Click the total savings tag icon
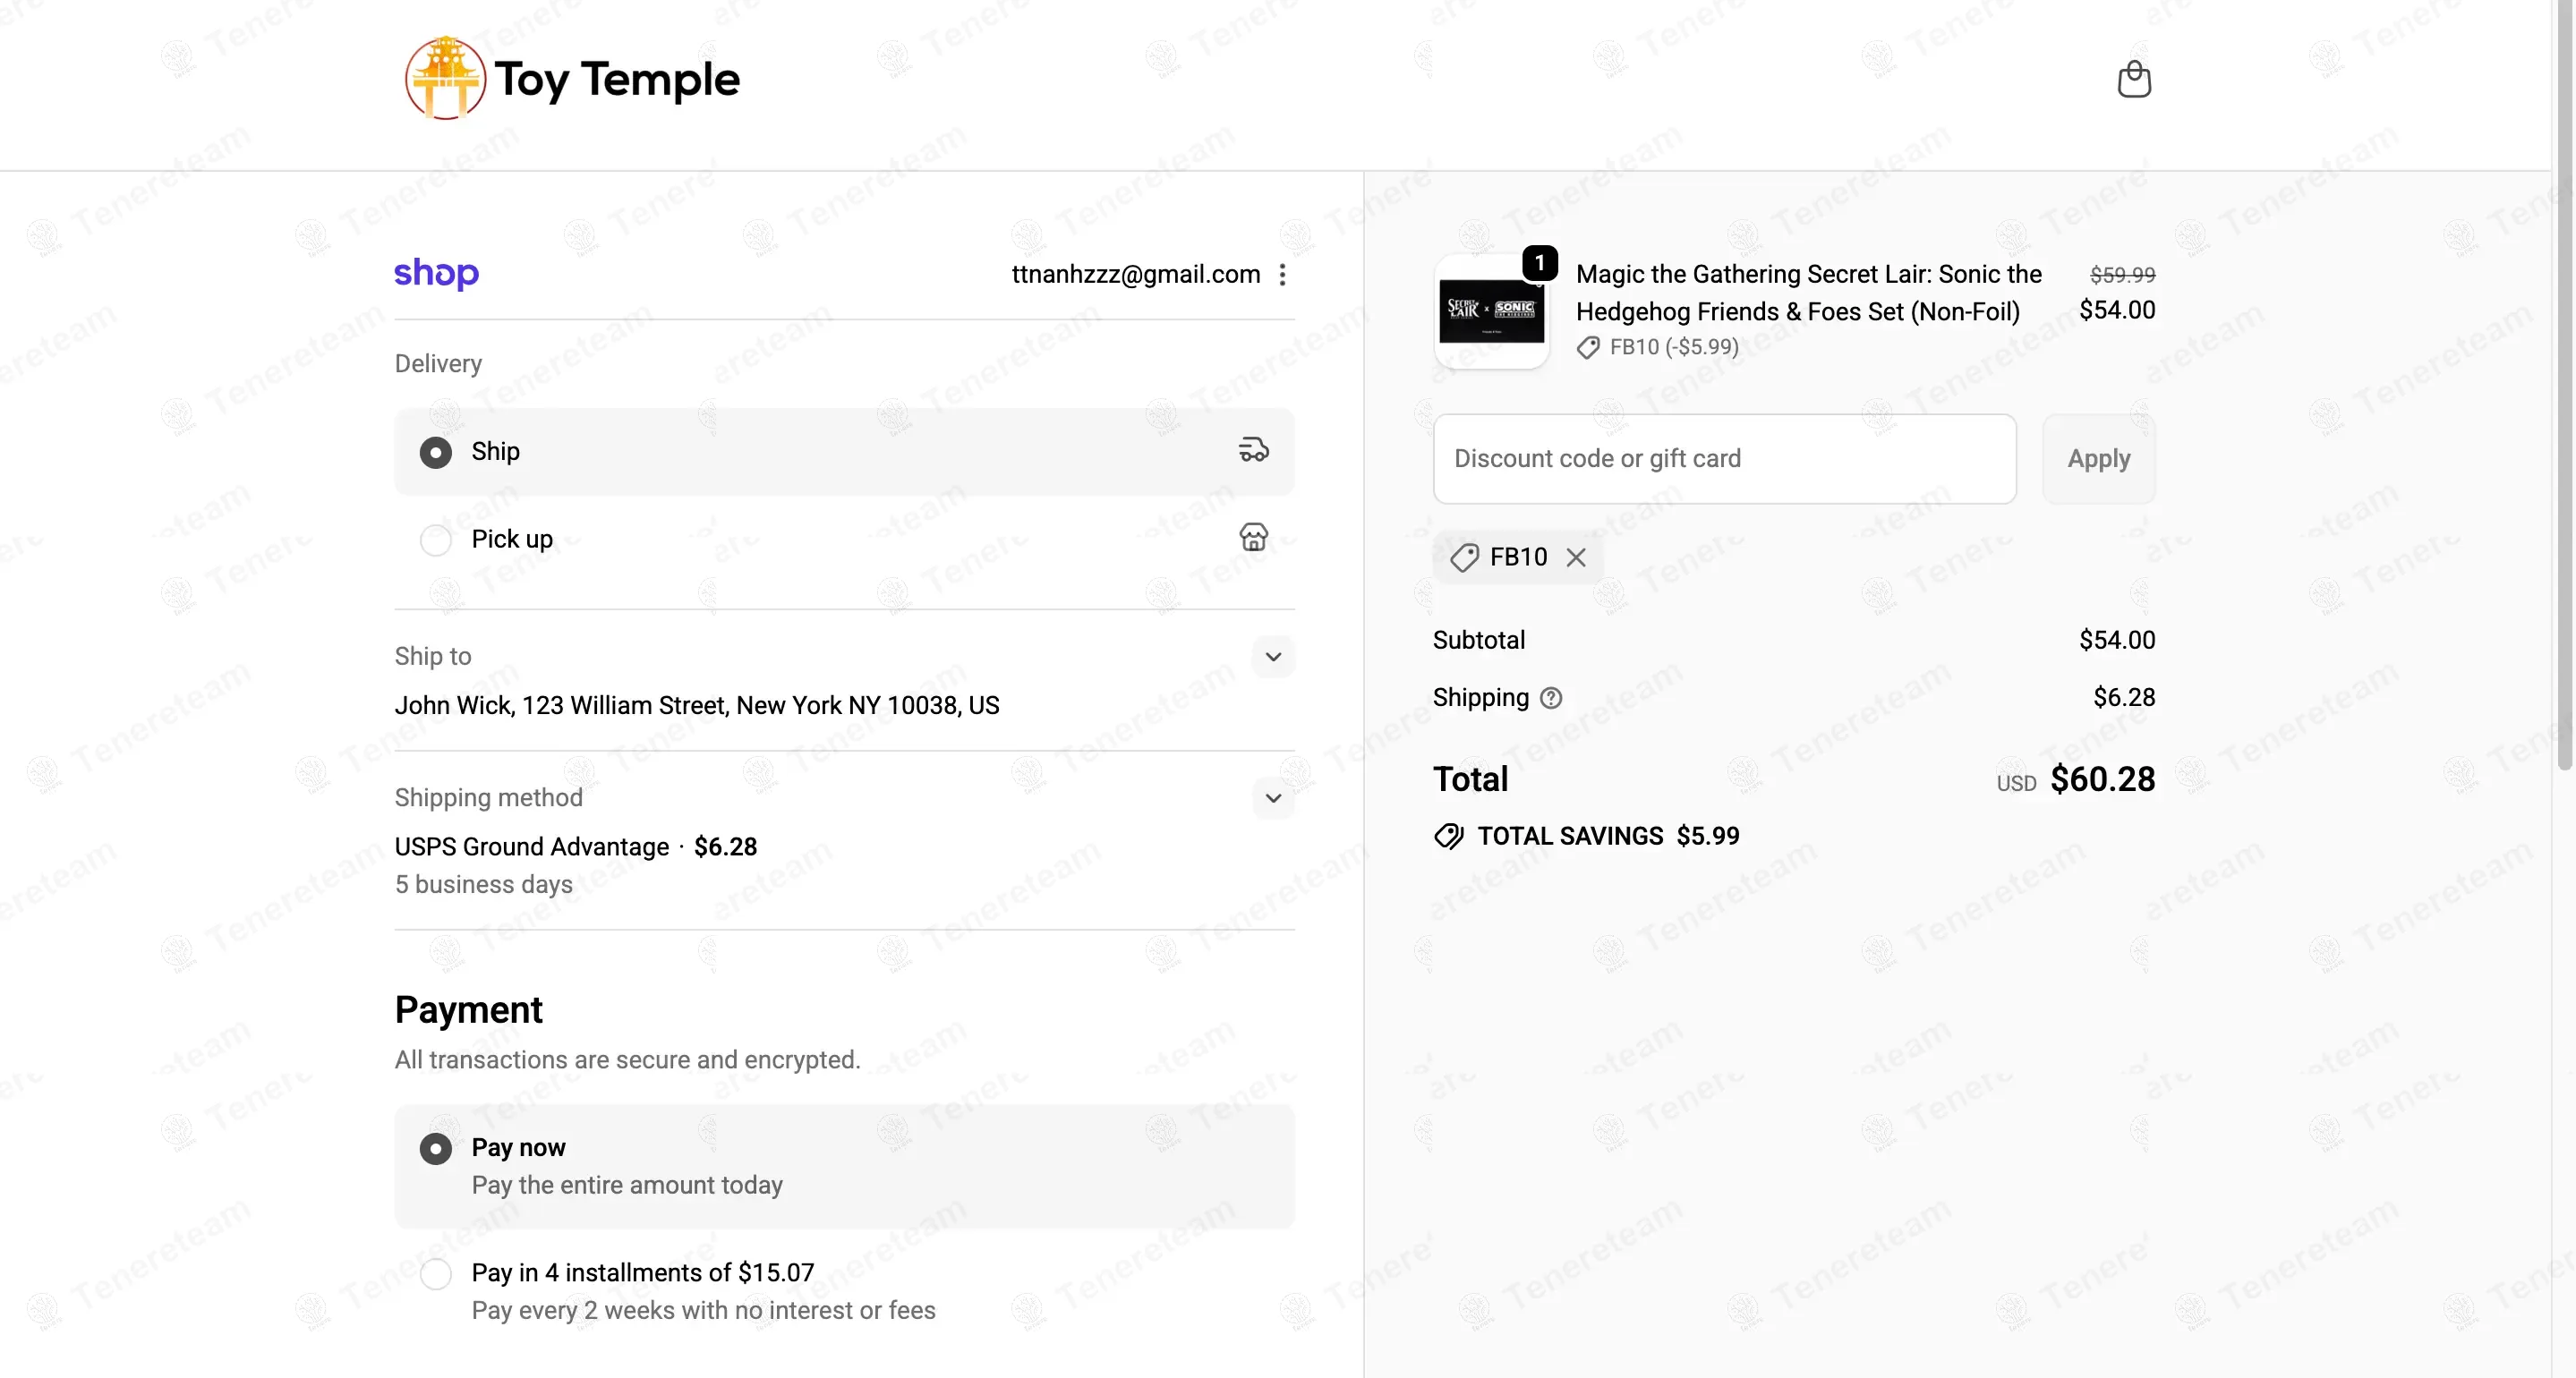Viewport: 2576px width, 1378px height. 1448,836
